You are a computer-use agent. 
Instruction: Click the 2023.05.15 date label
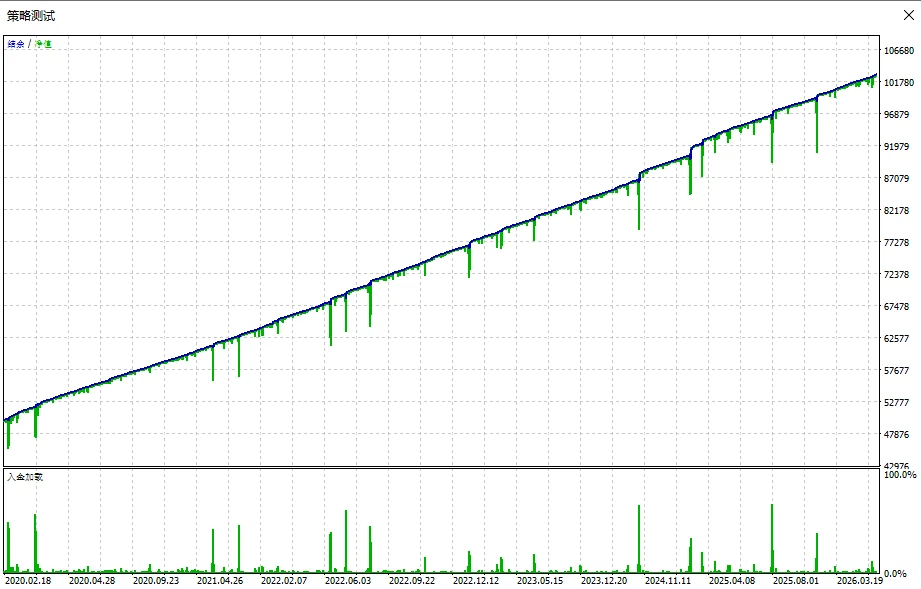coord(540,581)
